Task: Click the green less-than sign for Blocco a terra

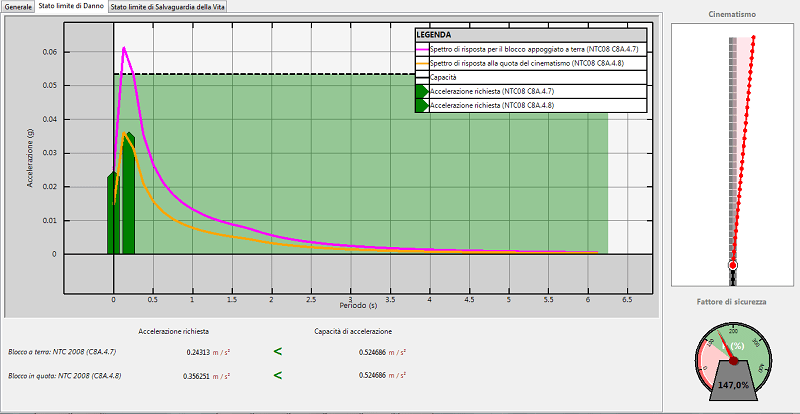Action: tap(278, 351)
